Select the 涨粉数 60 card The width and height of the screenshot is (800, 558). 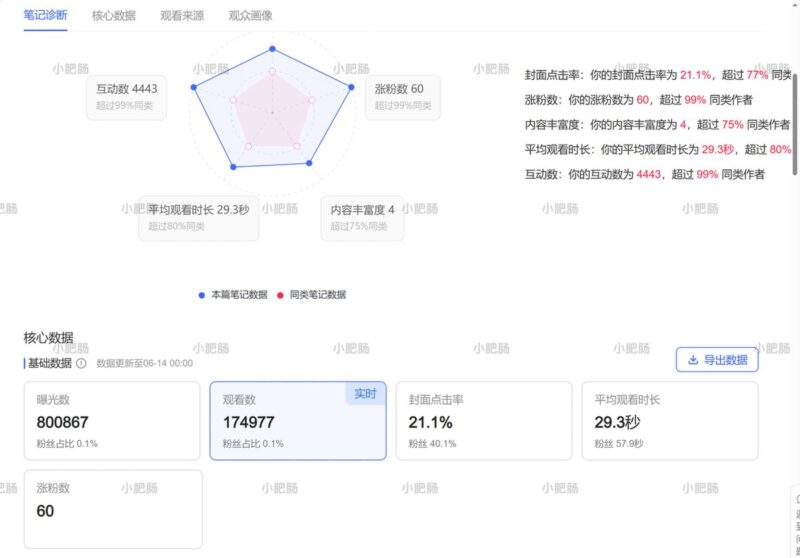113,509
